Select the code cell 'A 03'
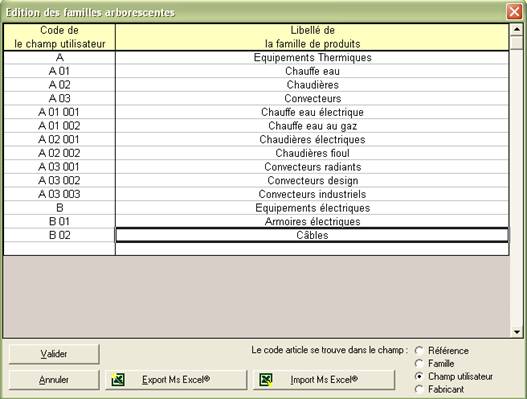527x399 pixels. point(59,98)
